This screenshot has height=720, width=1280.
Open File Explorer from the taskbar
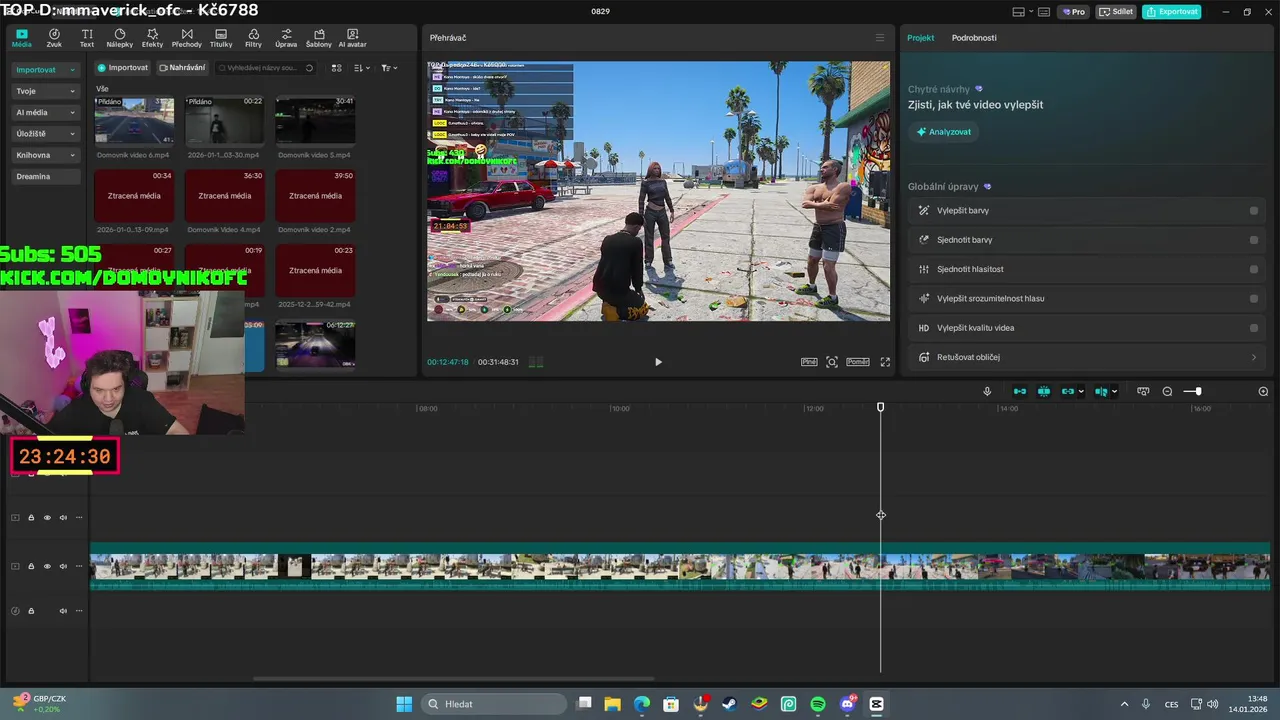pyautogui.click(x=612, y=704)
